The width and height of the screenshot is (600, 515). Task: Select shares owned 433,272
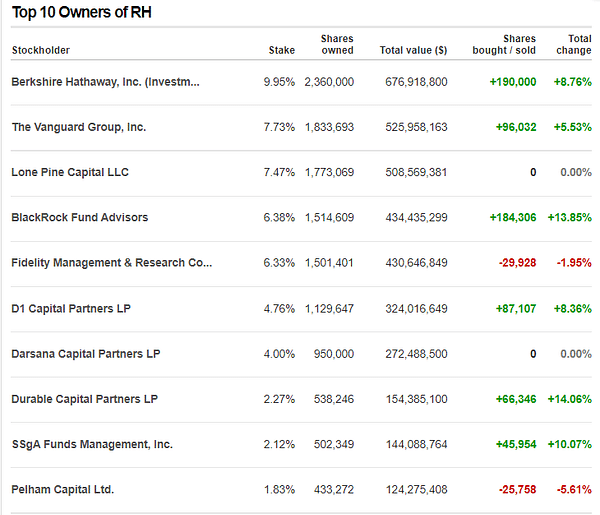[x=334, y=489]
